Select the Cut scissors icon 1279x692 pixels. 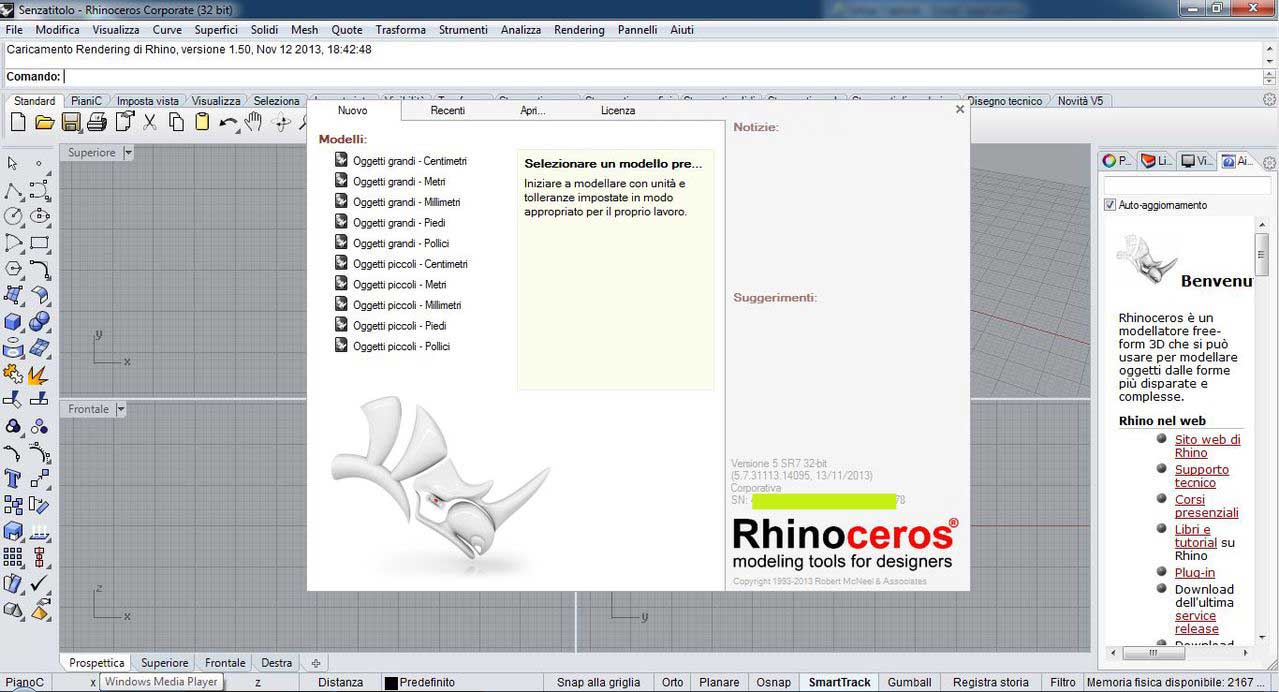tap(150, 122)
